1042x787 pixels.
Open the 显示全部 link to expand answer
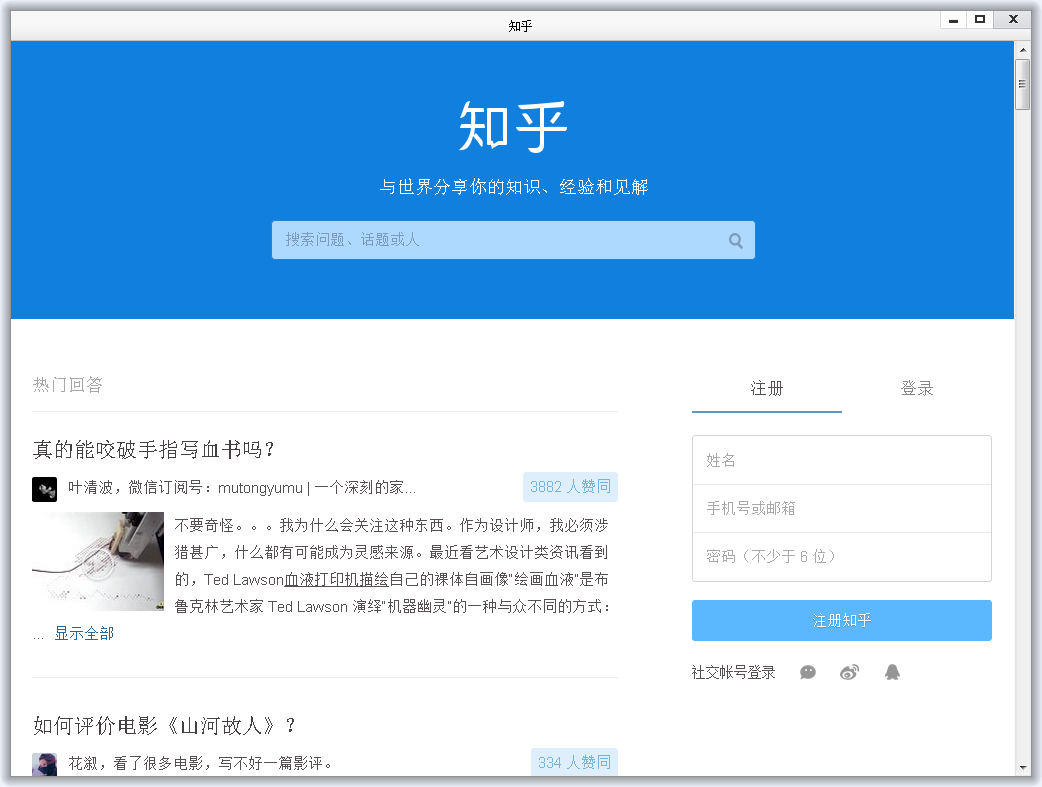(x=84, y=633)
